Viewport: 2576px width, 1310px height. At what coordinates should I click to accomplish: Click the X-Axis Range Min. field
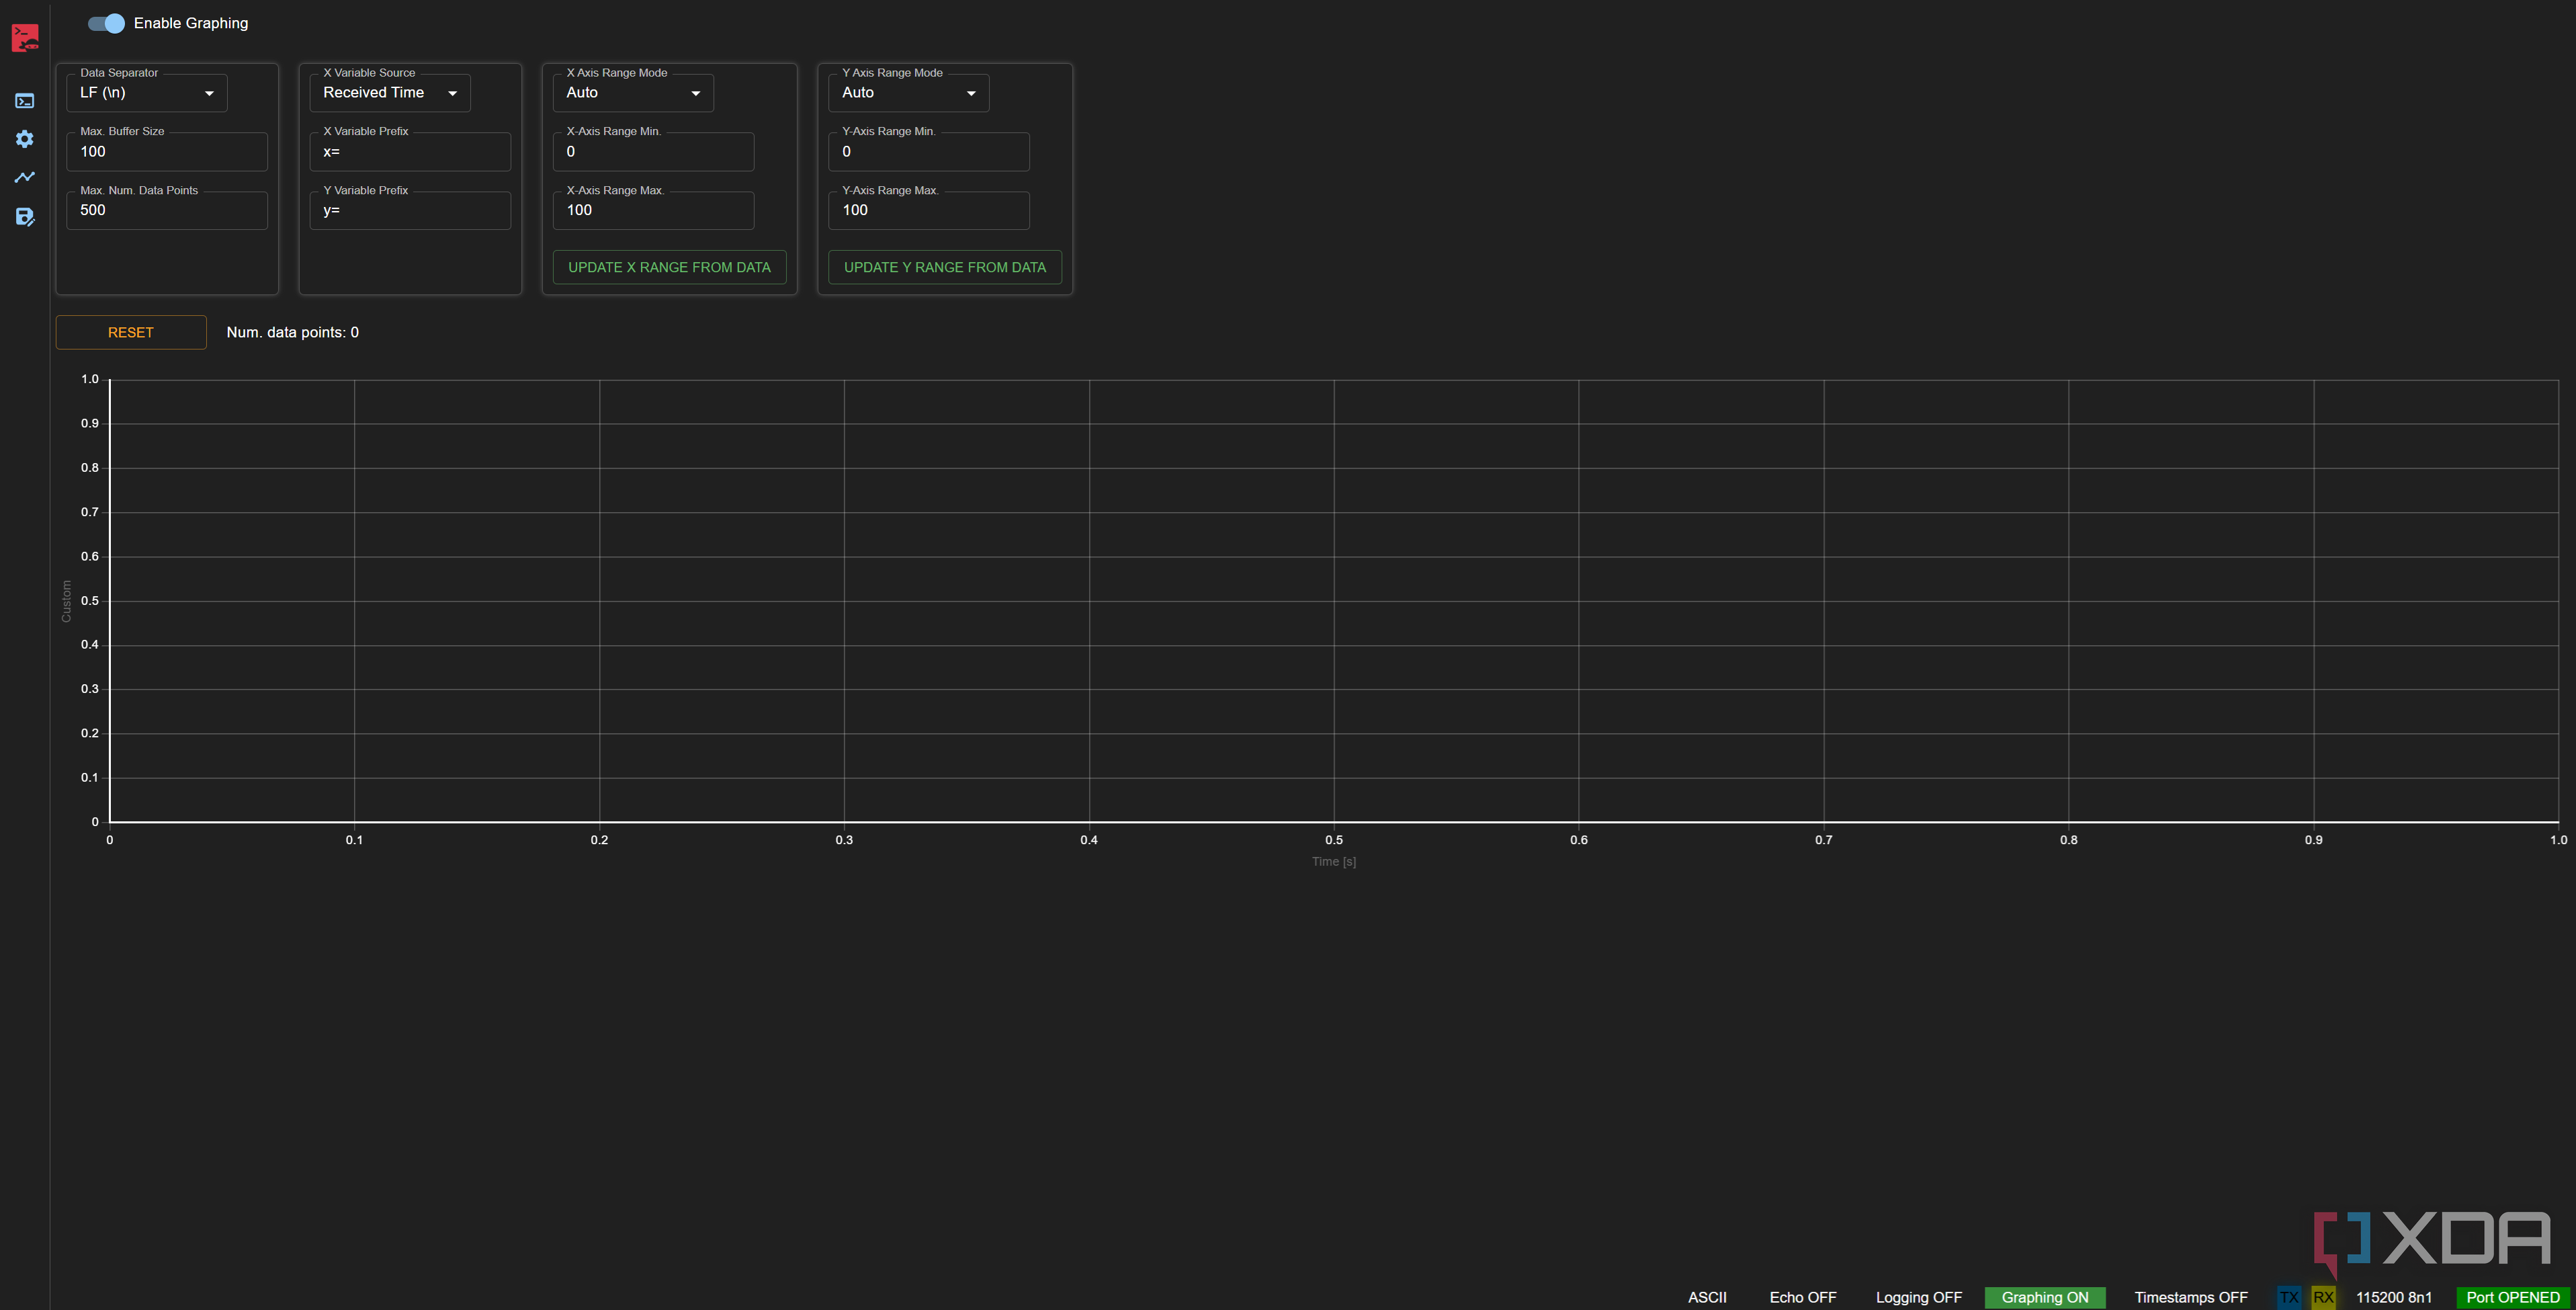pyautogui.click(x=653, y=152)
